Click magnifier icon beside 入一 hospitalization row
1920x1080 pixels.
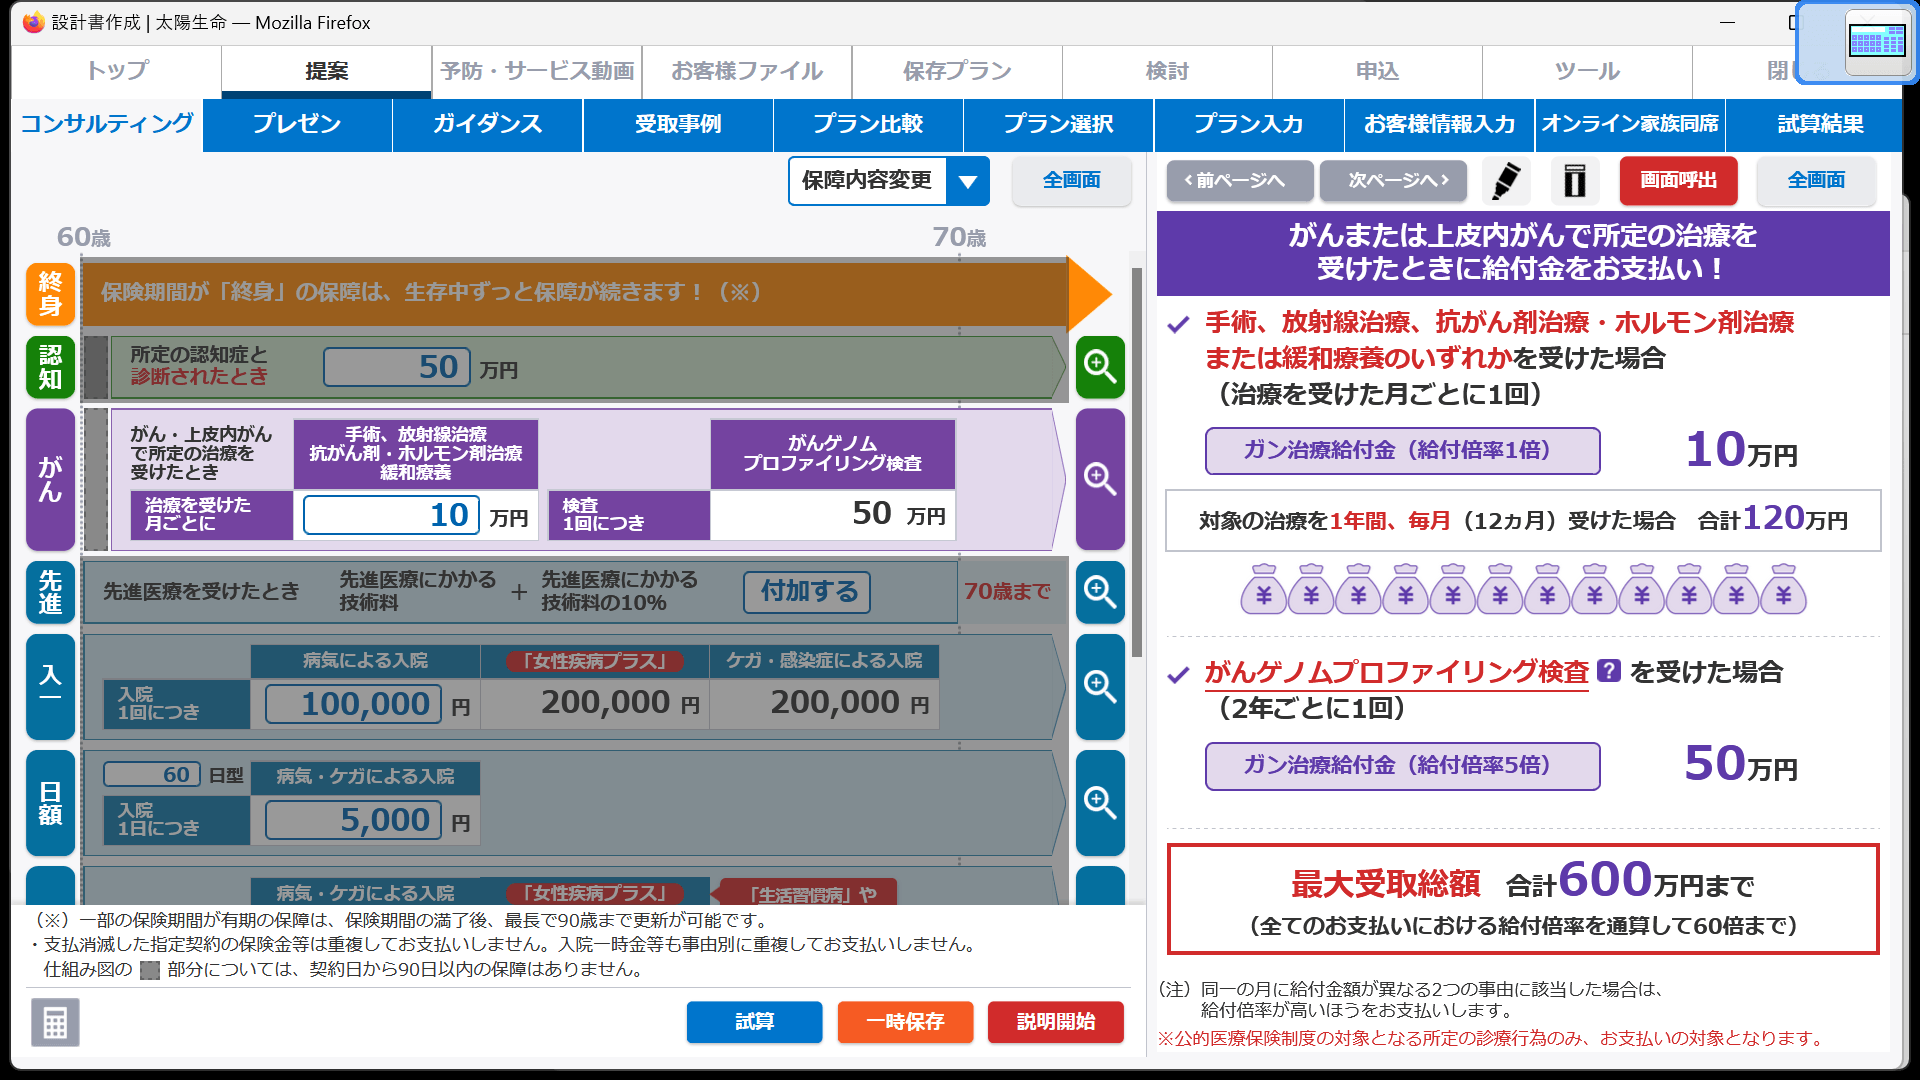(x=1100, y=687)
